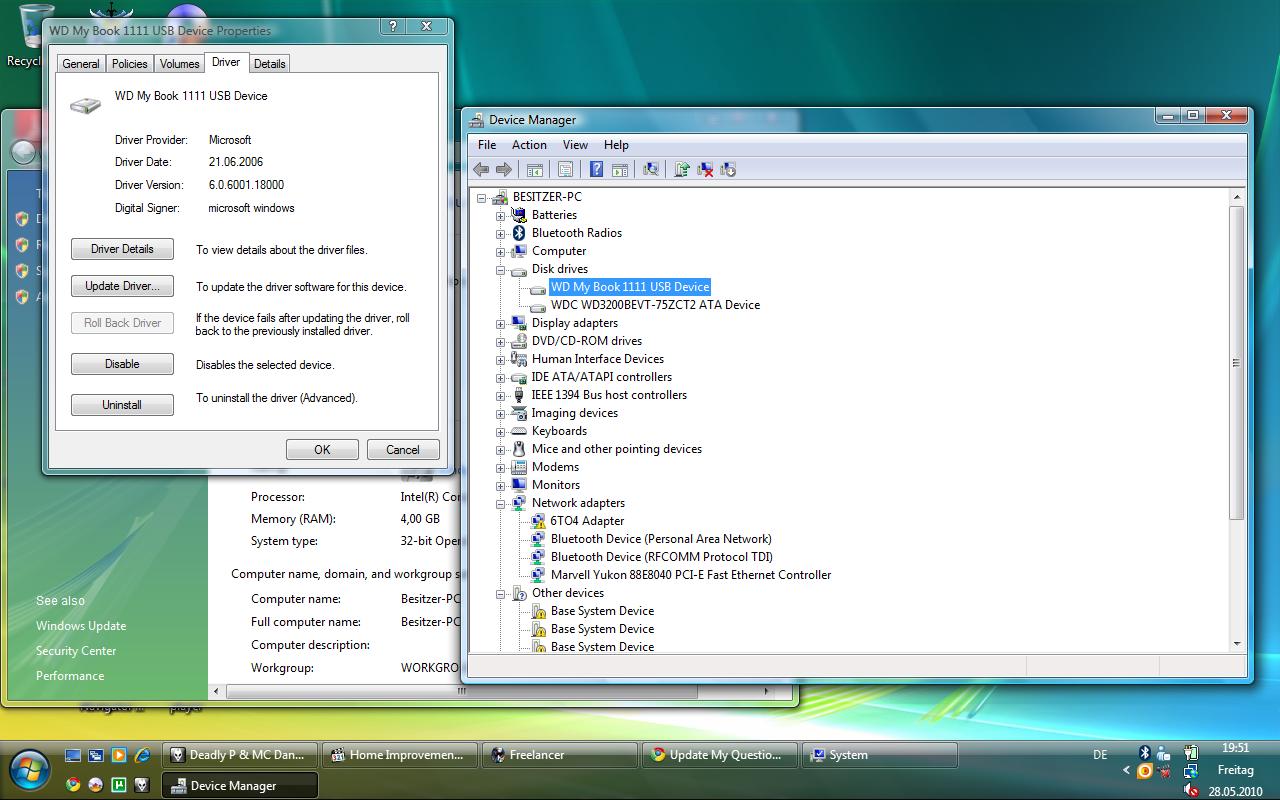Open the View menu
This screenshot has height=800, width=1280.
coord(575,145)
